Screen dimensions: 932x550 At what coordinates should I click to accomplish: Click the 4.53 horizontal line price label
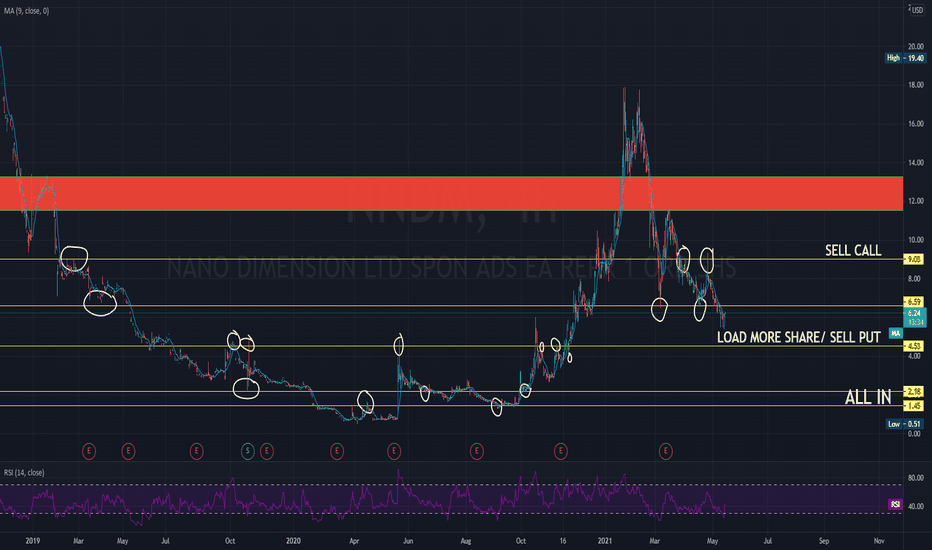[914, 345]
